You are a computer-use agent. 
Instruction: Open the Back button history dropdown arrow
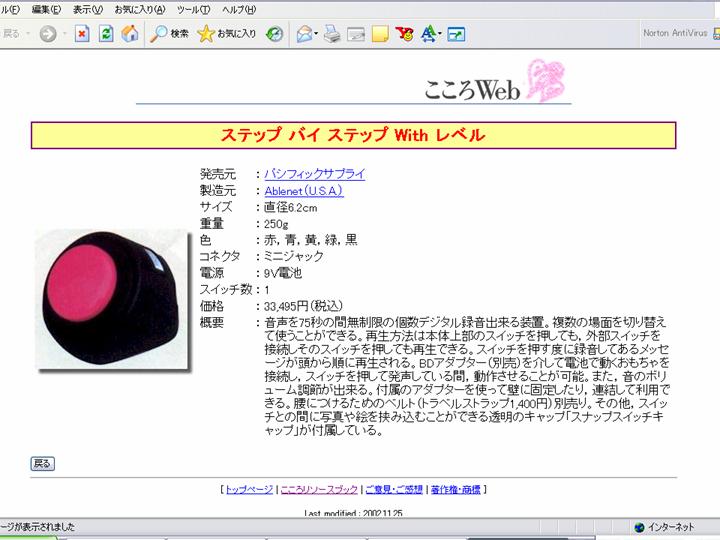coord(28,34)
